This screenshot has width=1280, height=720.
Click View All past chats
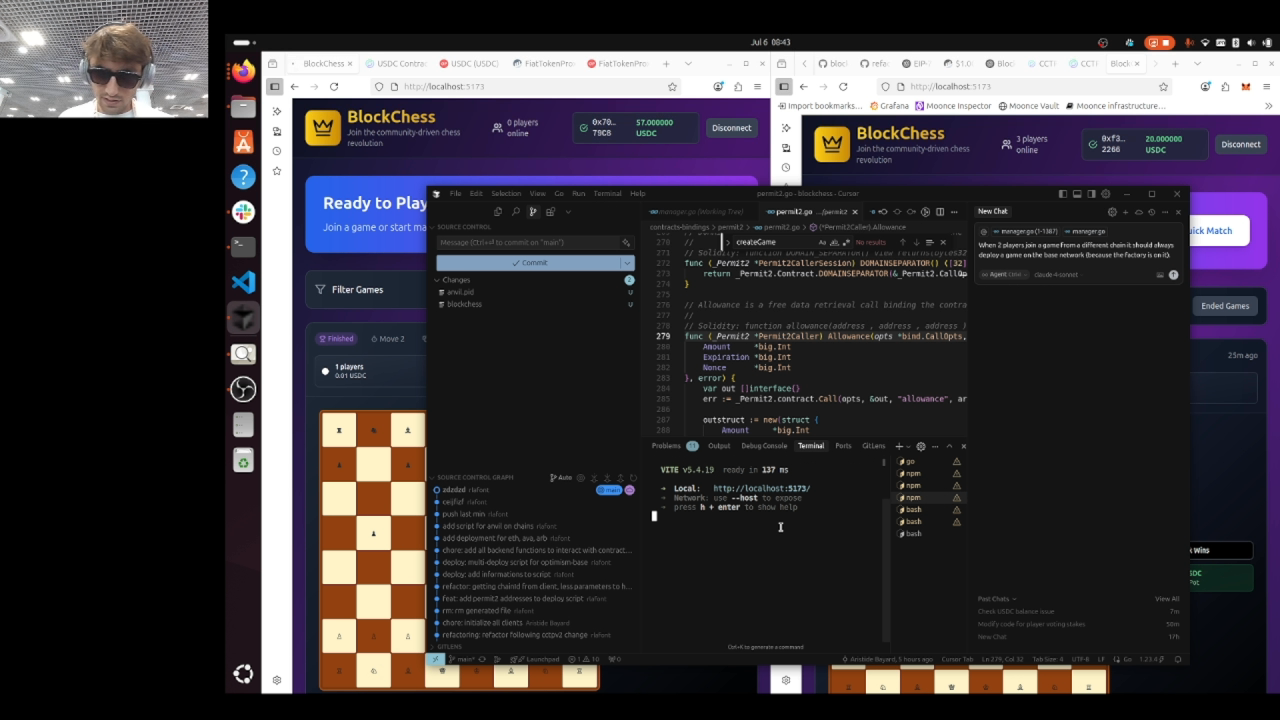[x=1167, y=599]
